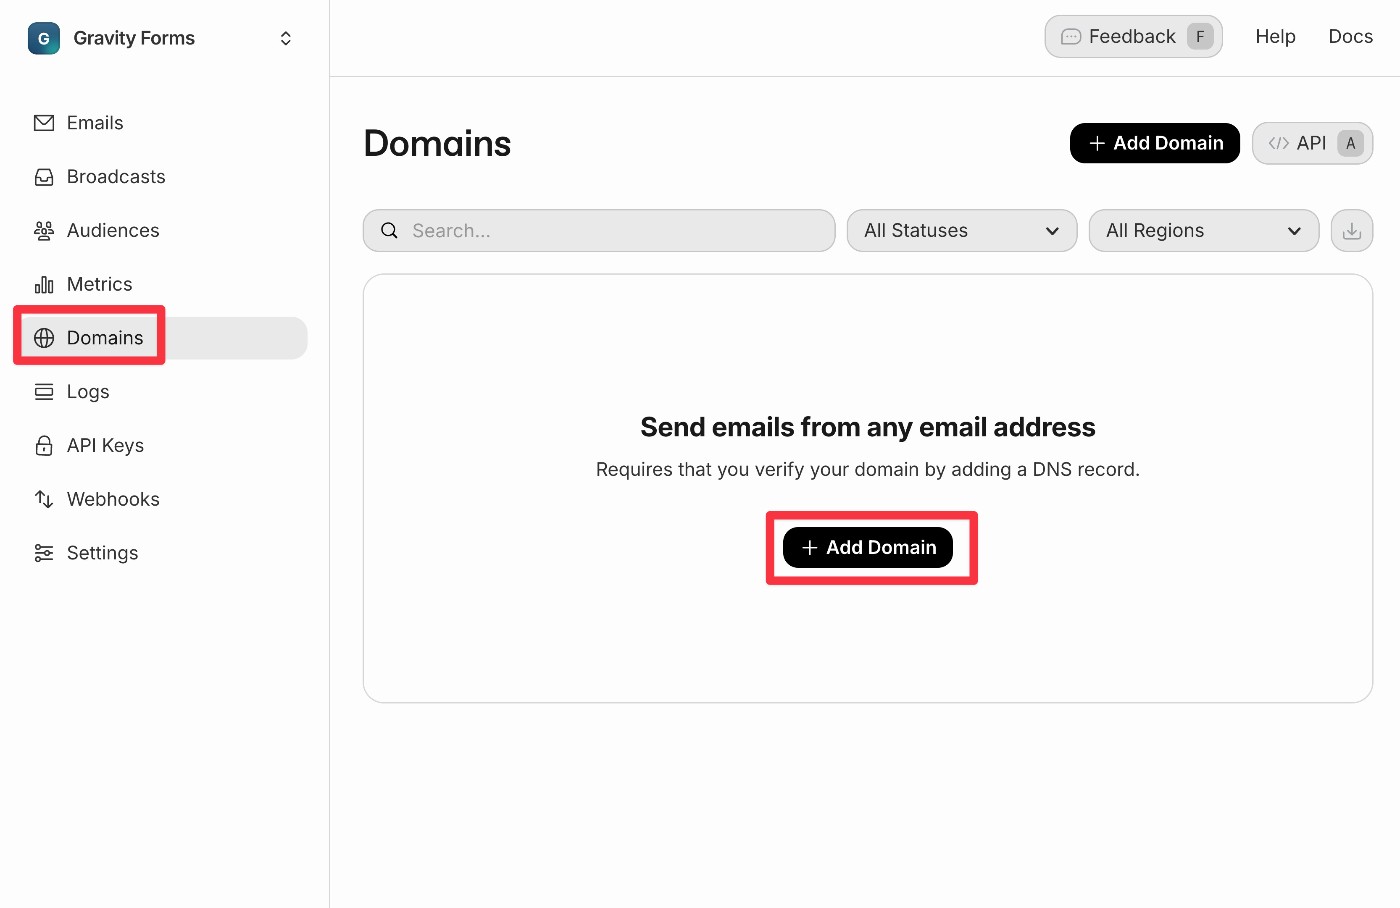This screenshot has width=1400, height=908.
Task: Click the top Add Domain button
Action: 1155,143
